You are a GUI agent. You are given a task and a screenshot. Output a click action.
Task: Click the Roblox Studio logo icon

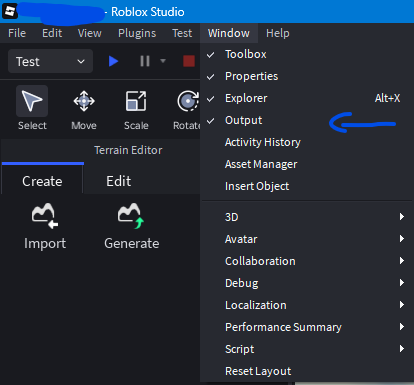[x=10, y=11]
